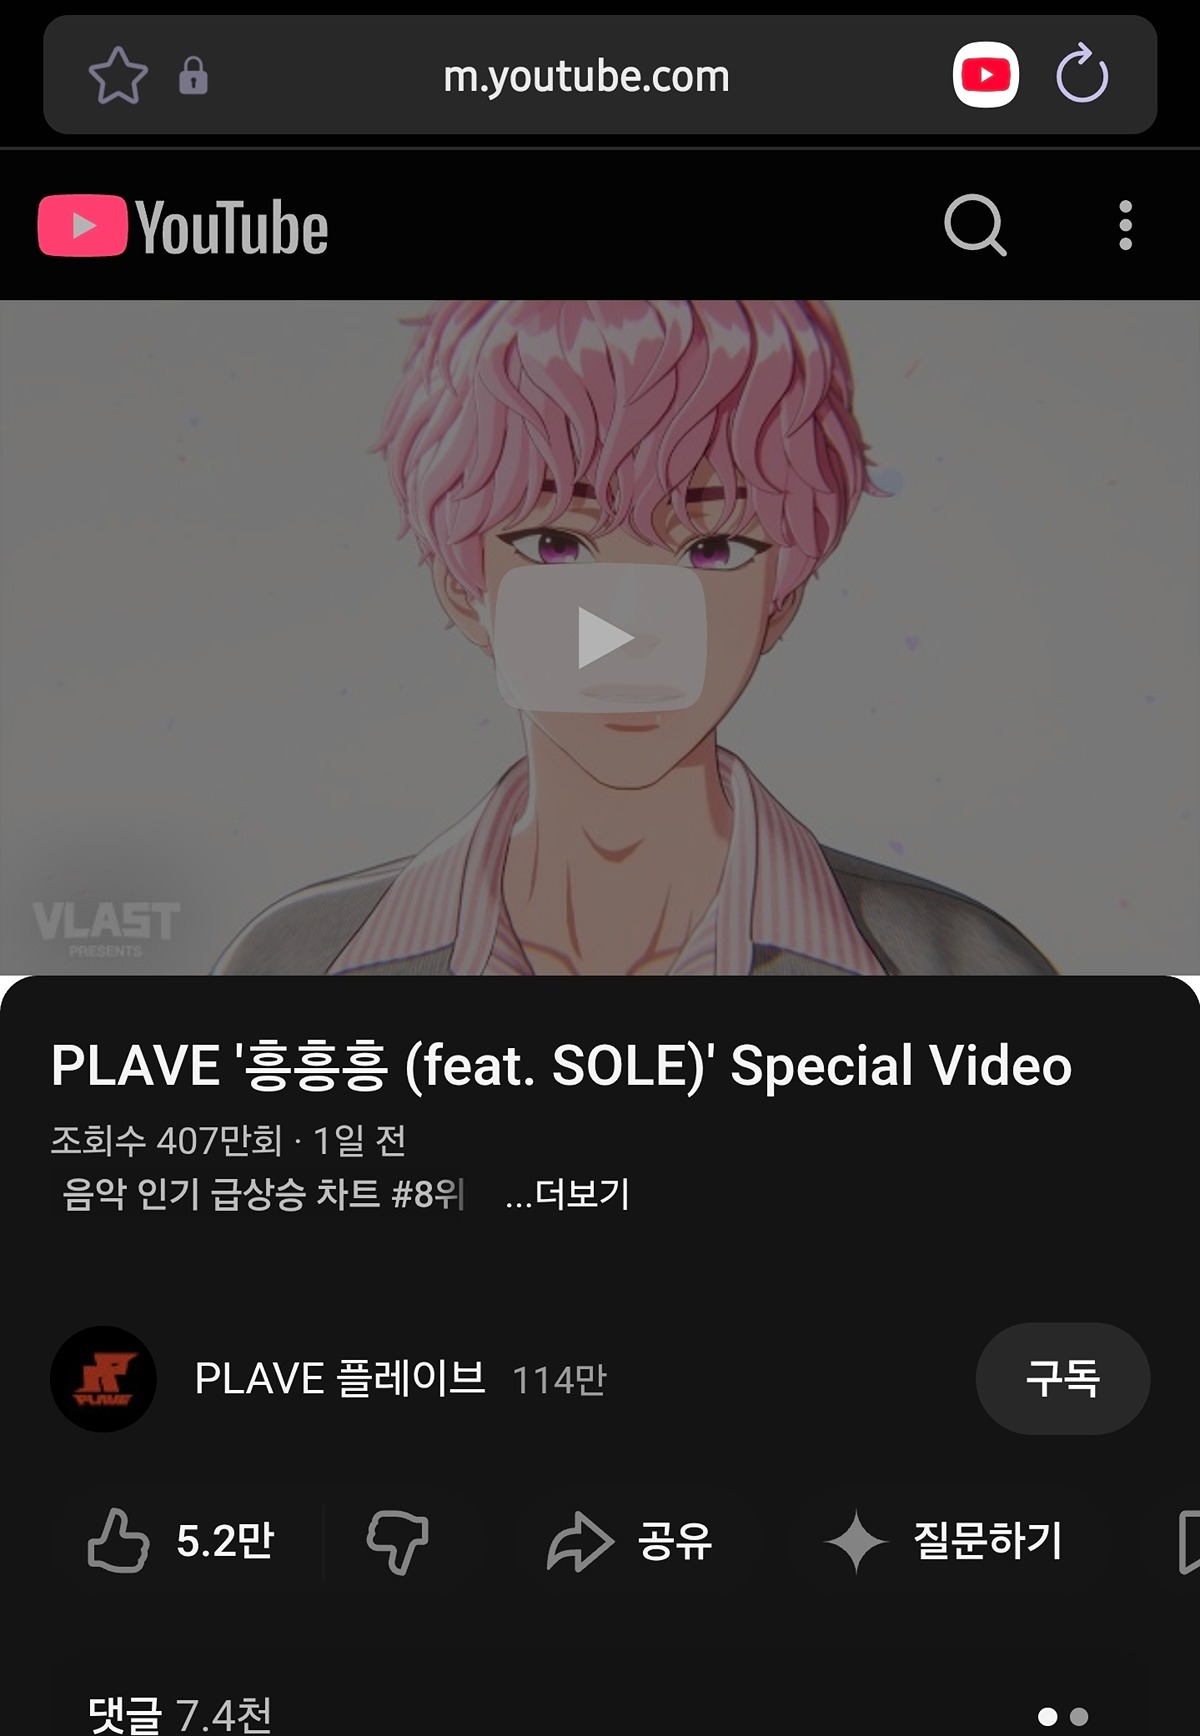Viewport: 1200px width, 1736px height.
Task: Dislike the video with the thumbs-down
Action: 397,1541
